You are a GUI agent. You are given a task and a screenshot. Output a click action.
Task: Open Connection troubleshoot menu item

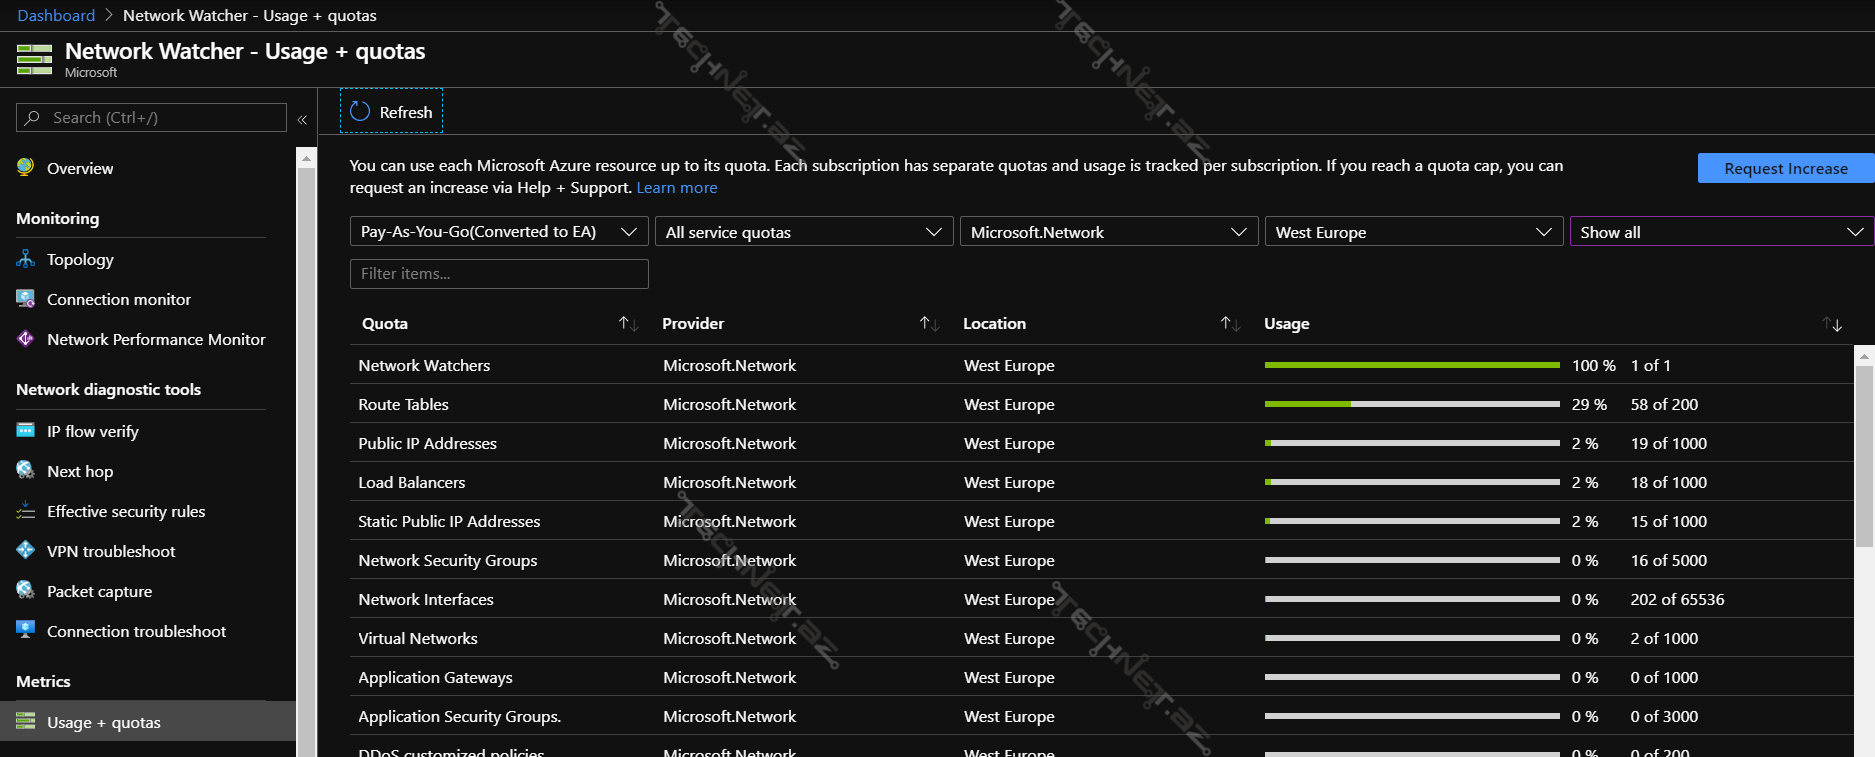[136, 631]
